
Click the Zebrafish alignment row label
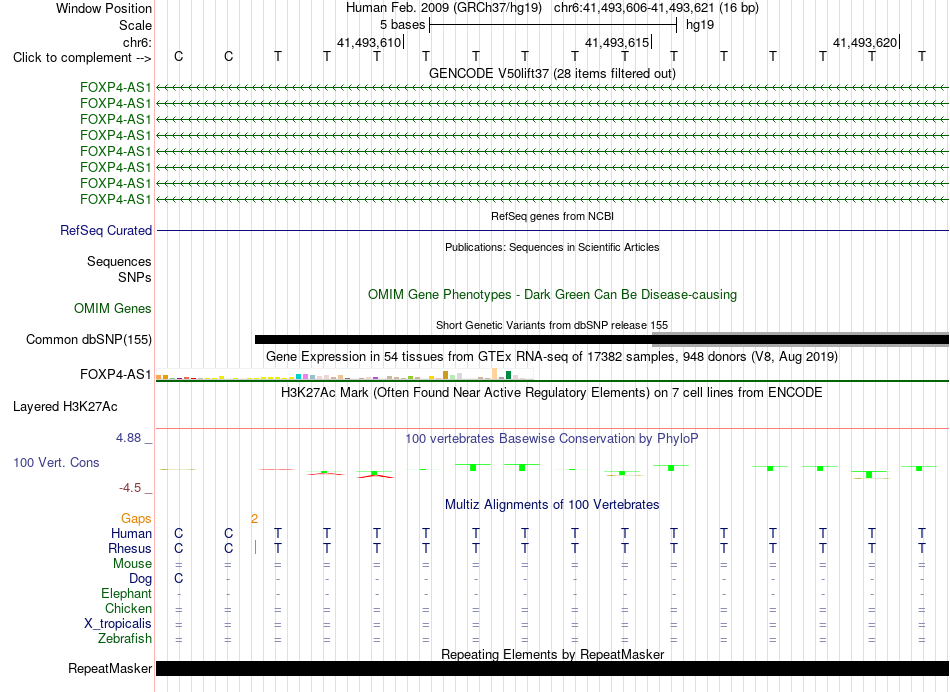125,638
